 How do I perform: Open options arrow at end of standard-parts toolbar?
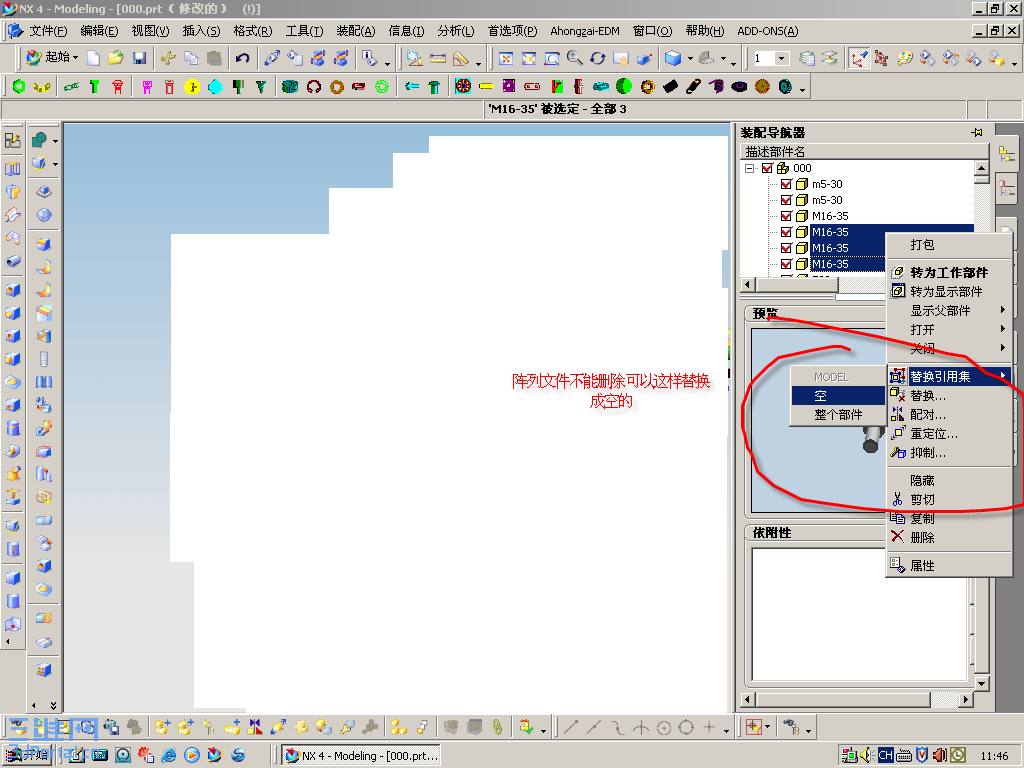pyautogui.click(x=803, y=88)
